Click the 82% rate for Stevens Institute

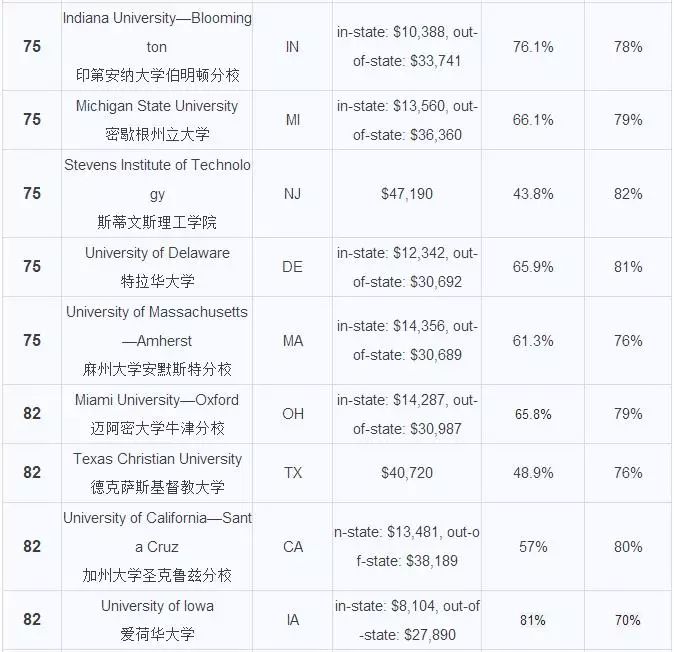click(628, 194)
